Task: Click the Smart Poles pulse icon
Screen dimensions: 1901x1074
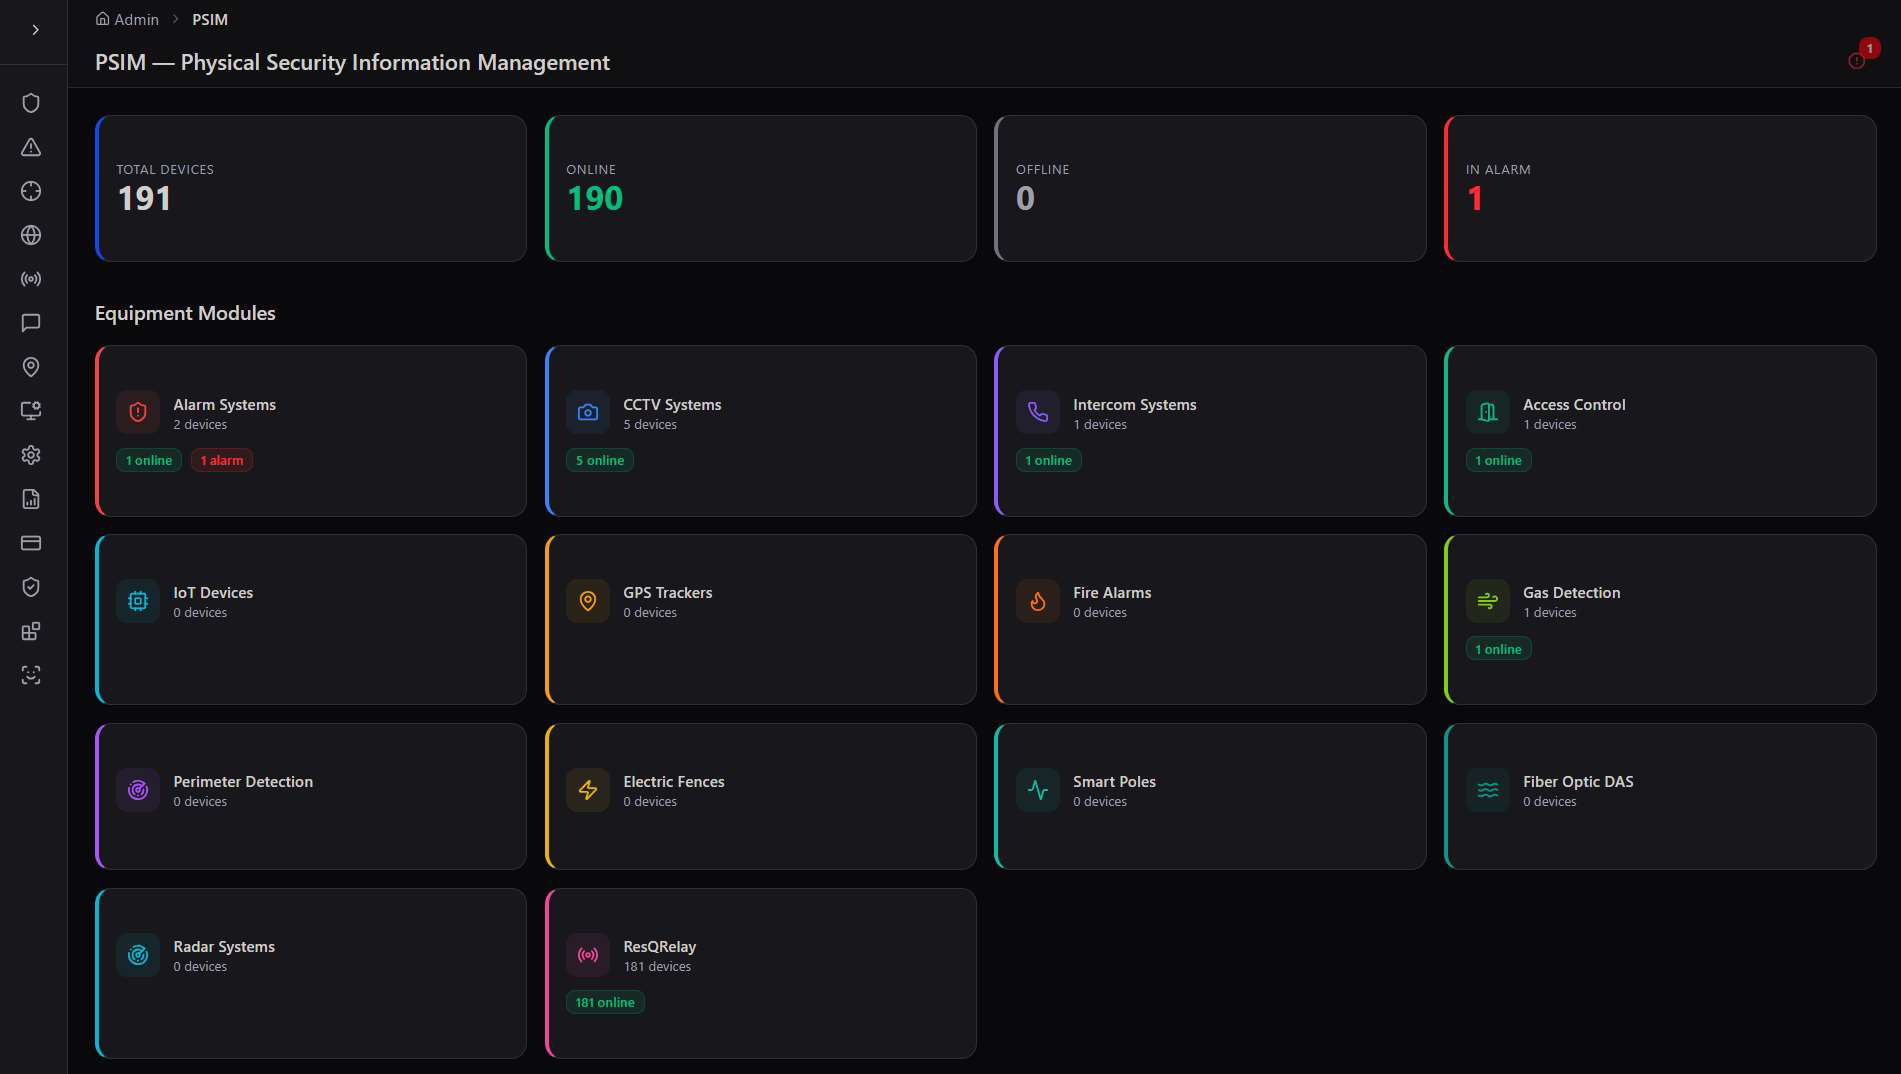Action: [x=1038, y=790]
